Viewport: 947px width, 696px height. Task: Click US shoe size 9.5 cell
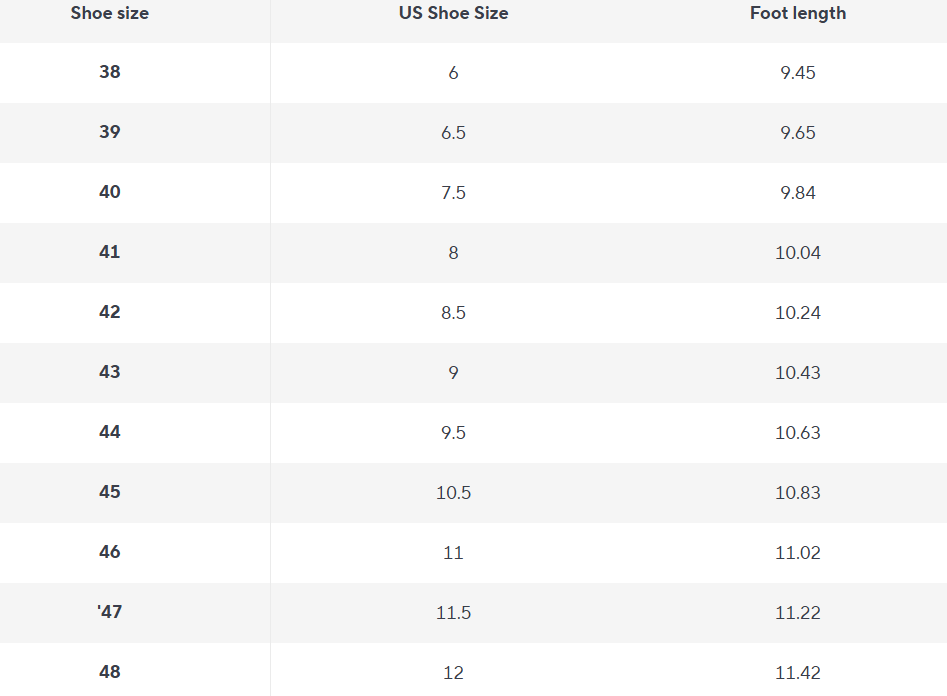coord(453,432)
